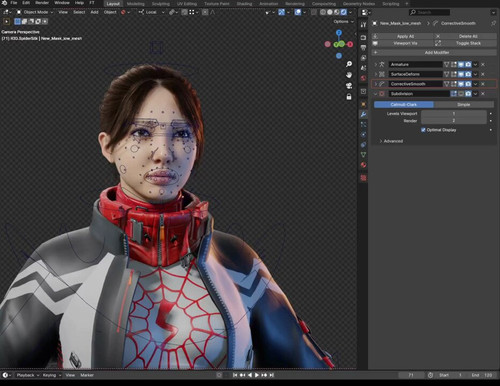This screenshot has width=500, height=386.
Task: Toggle the camera view icon in the viewport
Action: (349, 86)
